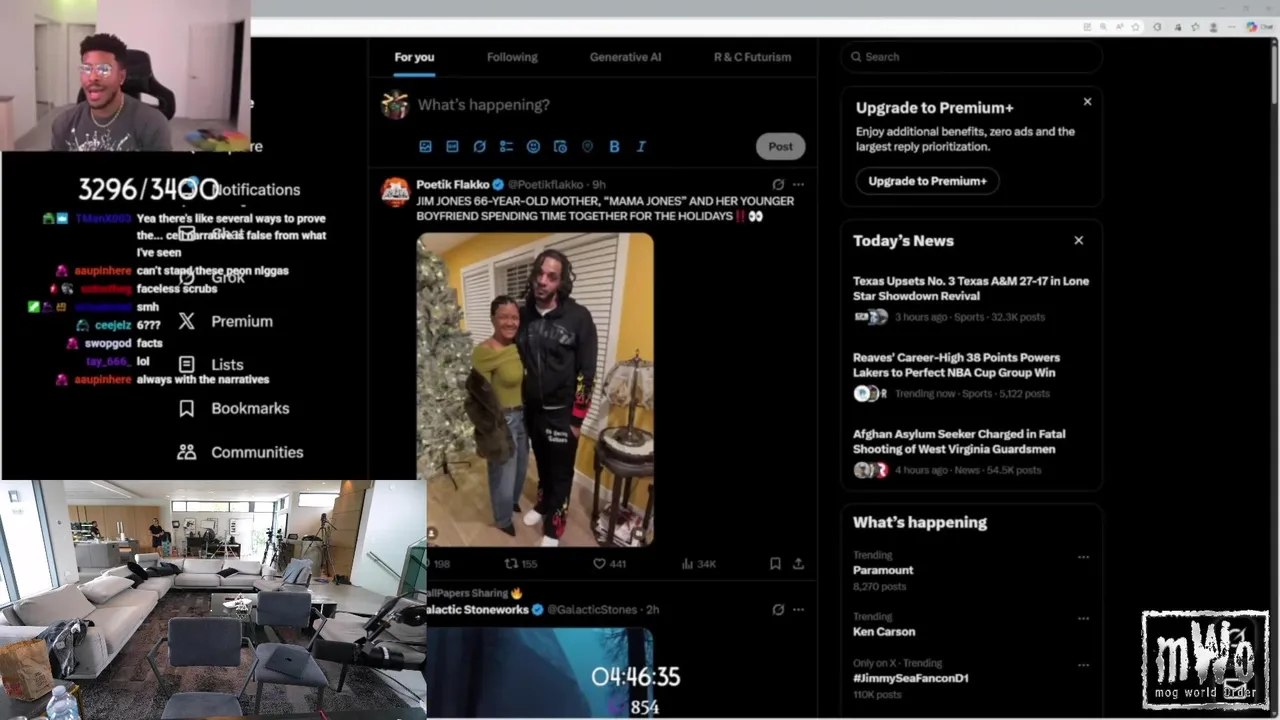Repost the Poetik Flakko tweet

coord(520,564)
